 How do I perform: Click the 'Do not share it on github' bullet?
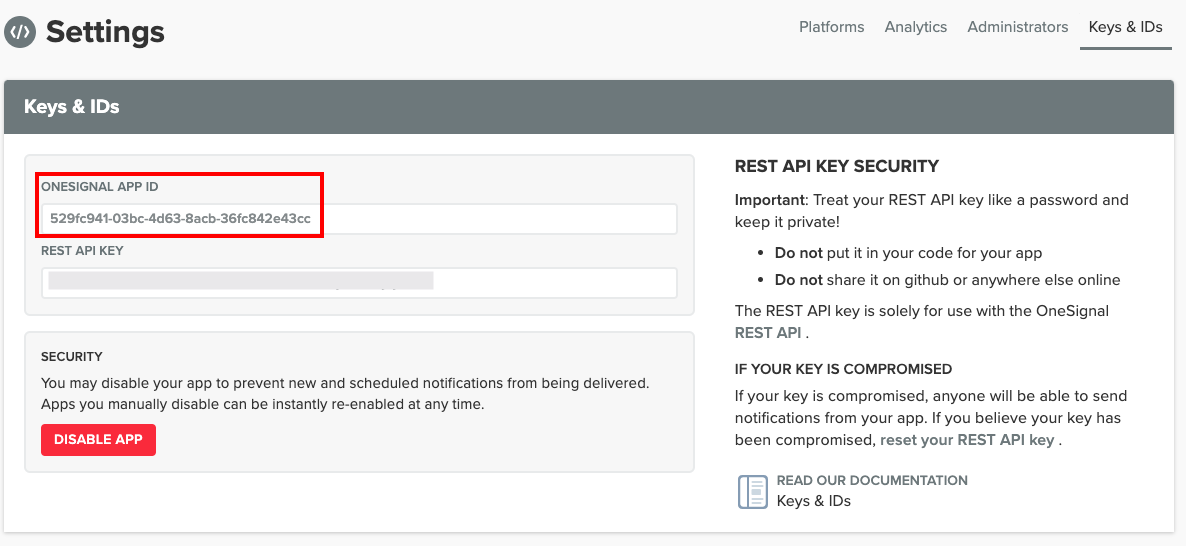[x=948, y=280]
